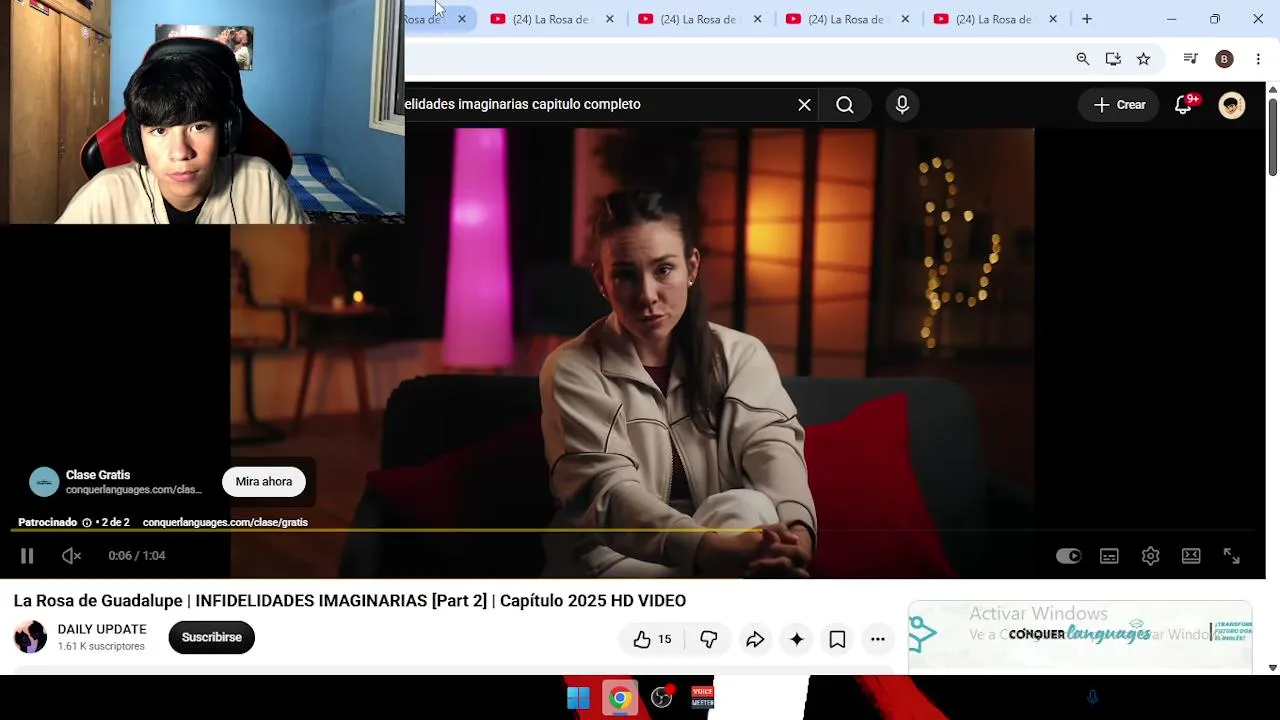Screen dimensions: 1280x720
Task: Open a new browser tab
Action: coord(1087,19)
